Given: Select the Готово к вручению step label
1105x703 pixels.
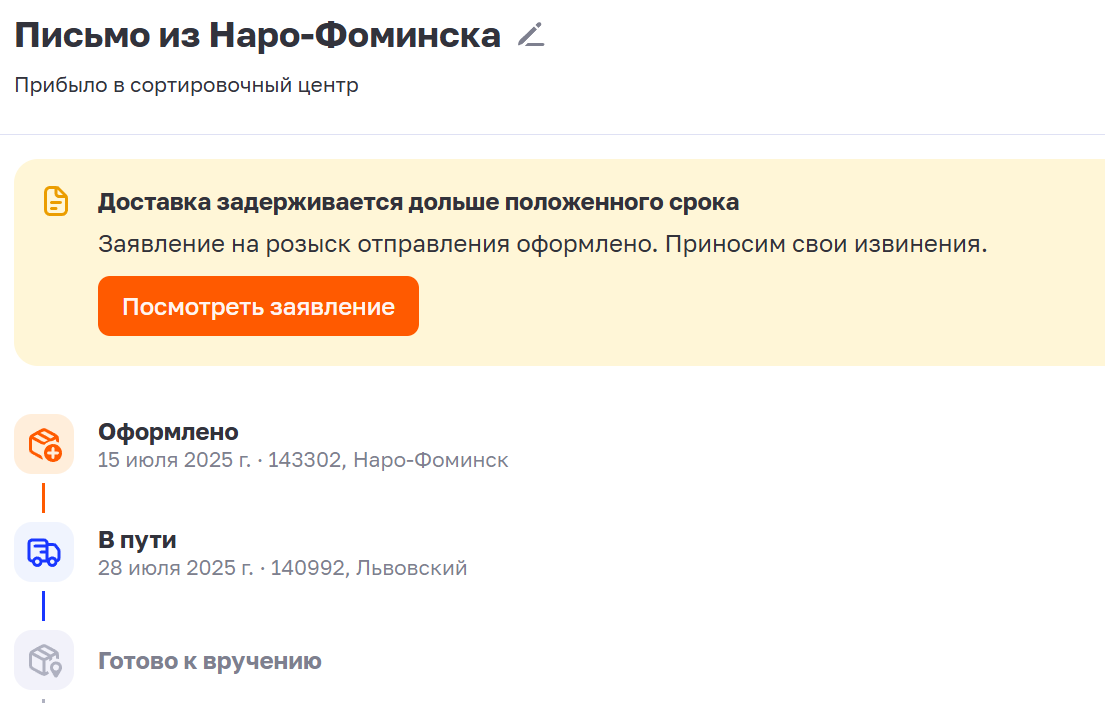Looking at the screenshot, I should [209, 661].
